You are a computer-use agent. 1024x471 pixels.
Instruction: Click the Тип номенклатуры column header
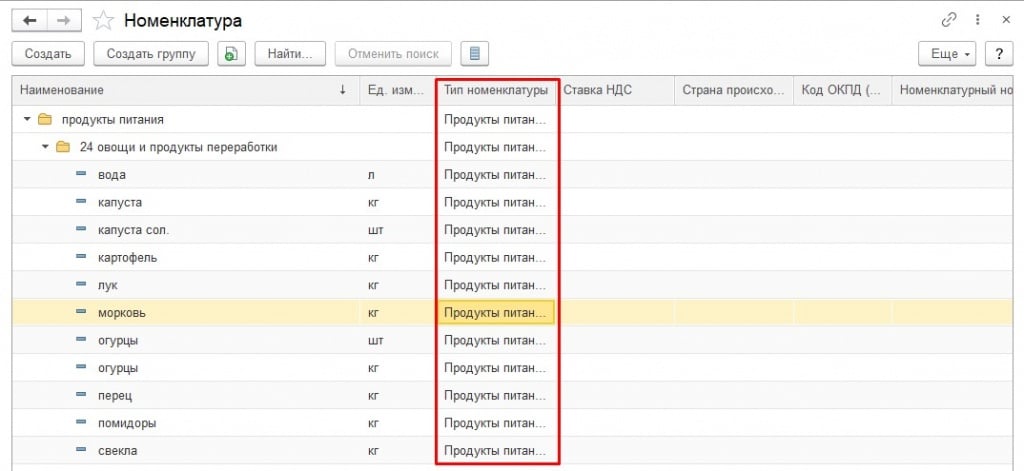click(496, 91)
